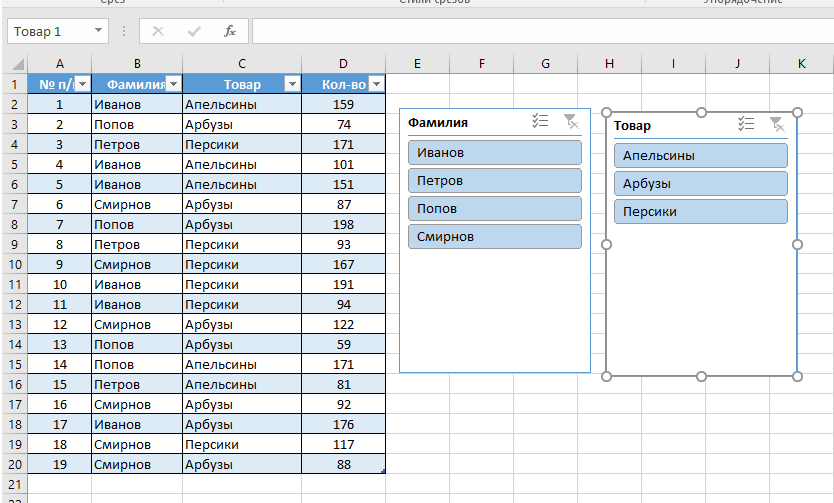Image resolution: width=834 pixels, height=503 pixels.
Task: Click cell with value 88
Action: [x=343, y=464]
